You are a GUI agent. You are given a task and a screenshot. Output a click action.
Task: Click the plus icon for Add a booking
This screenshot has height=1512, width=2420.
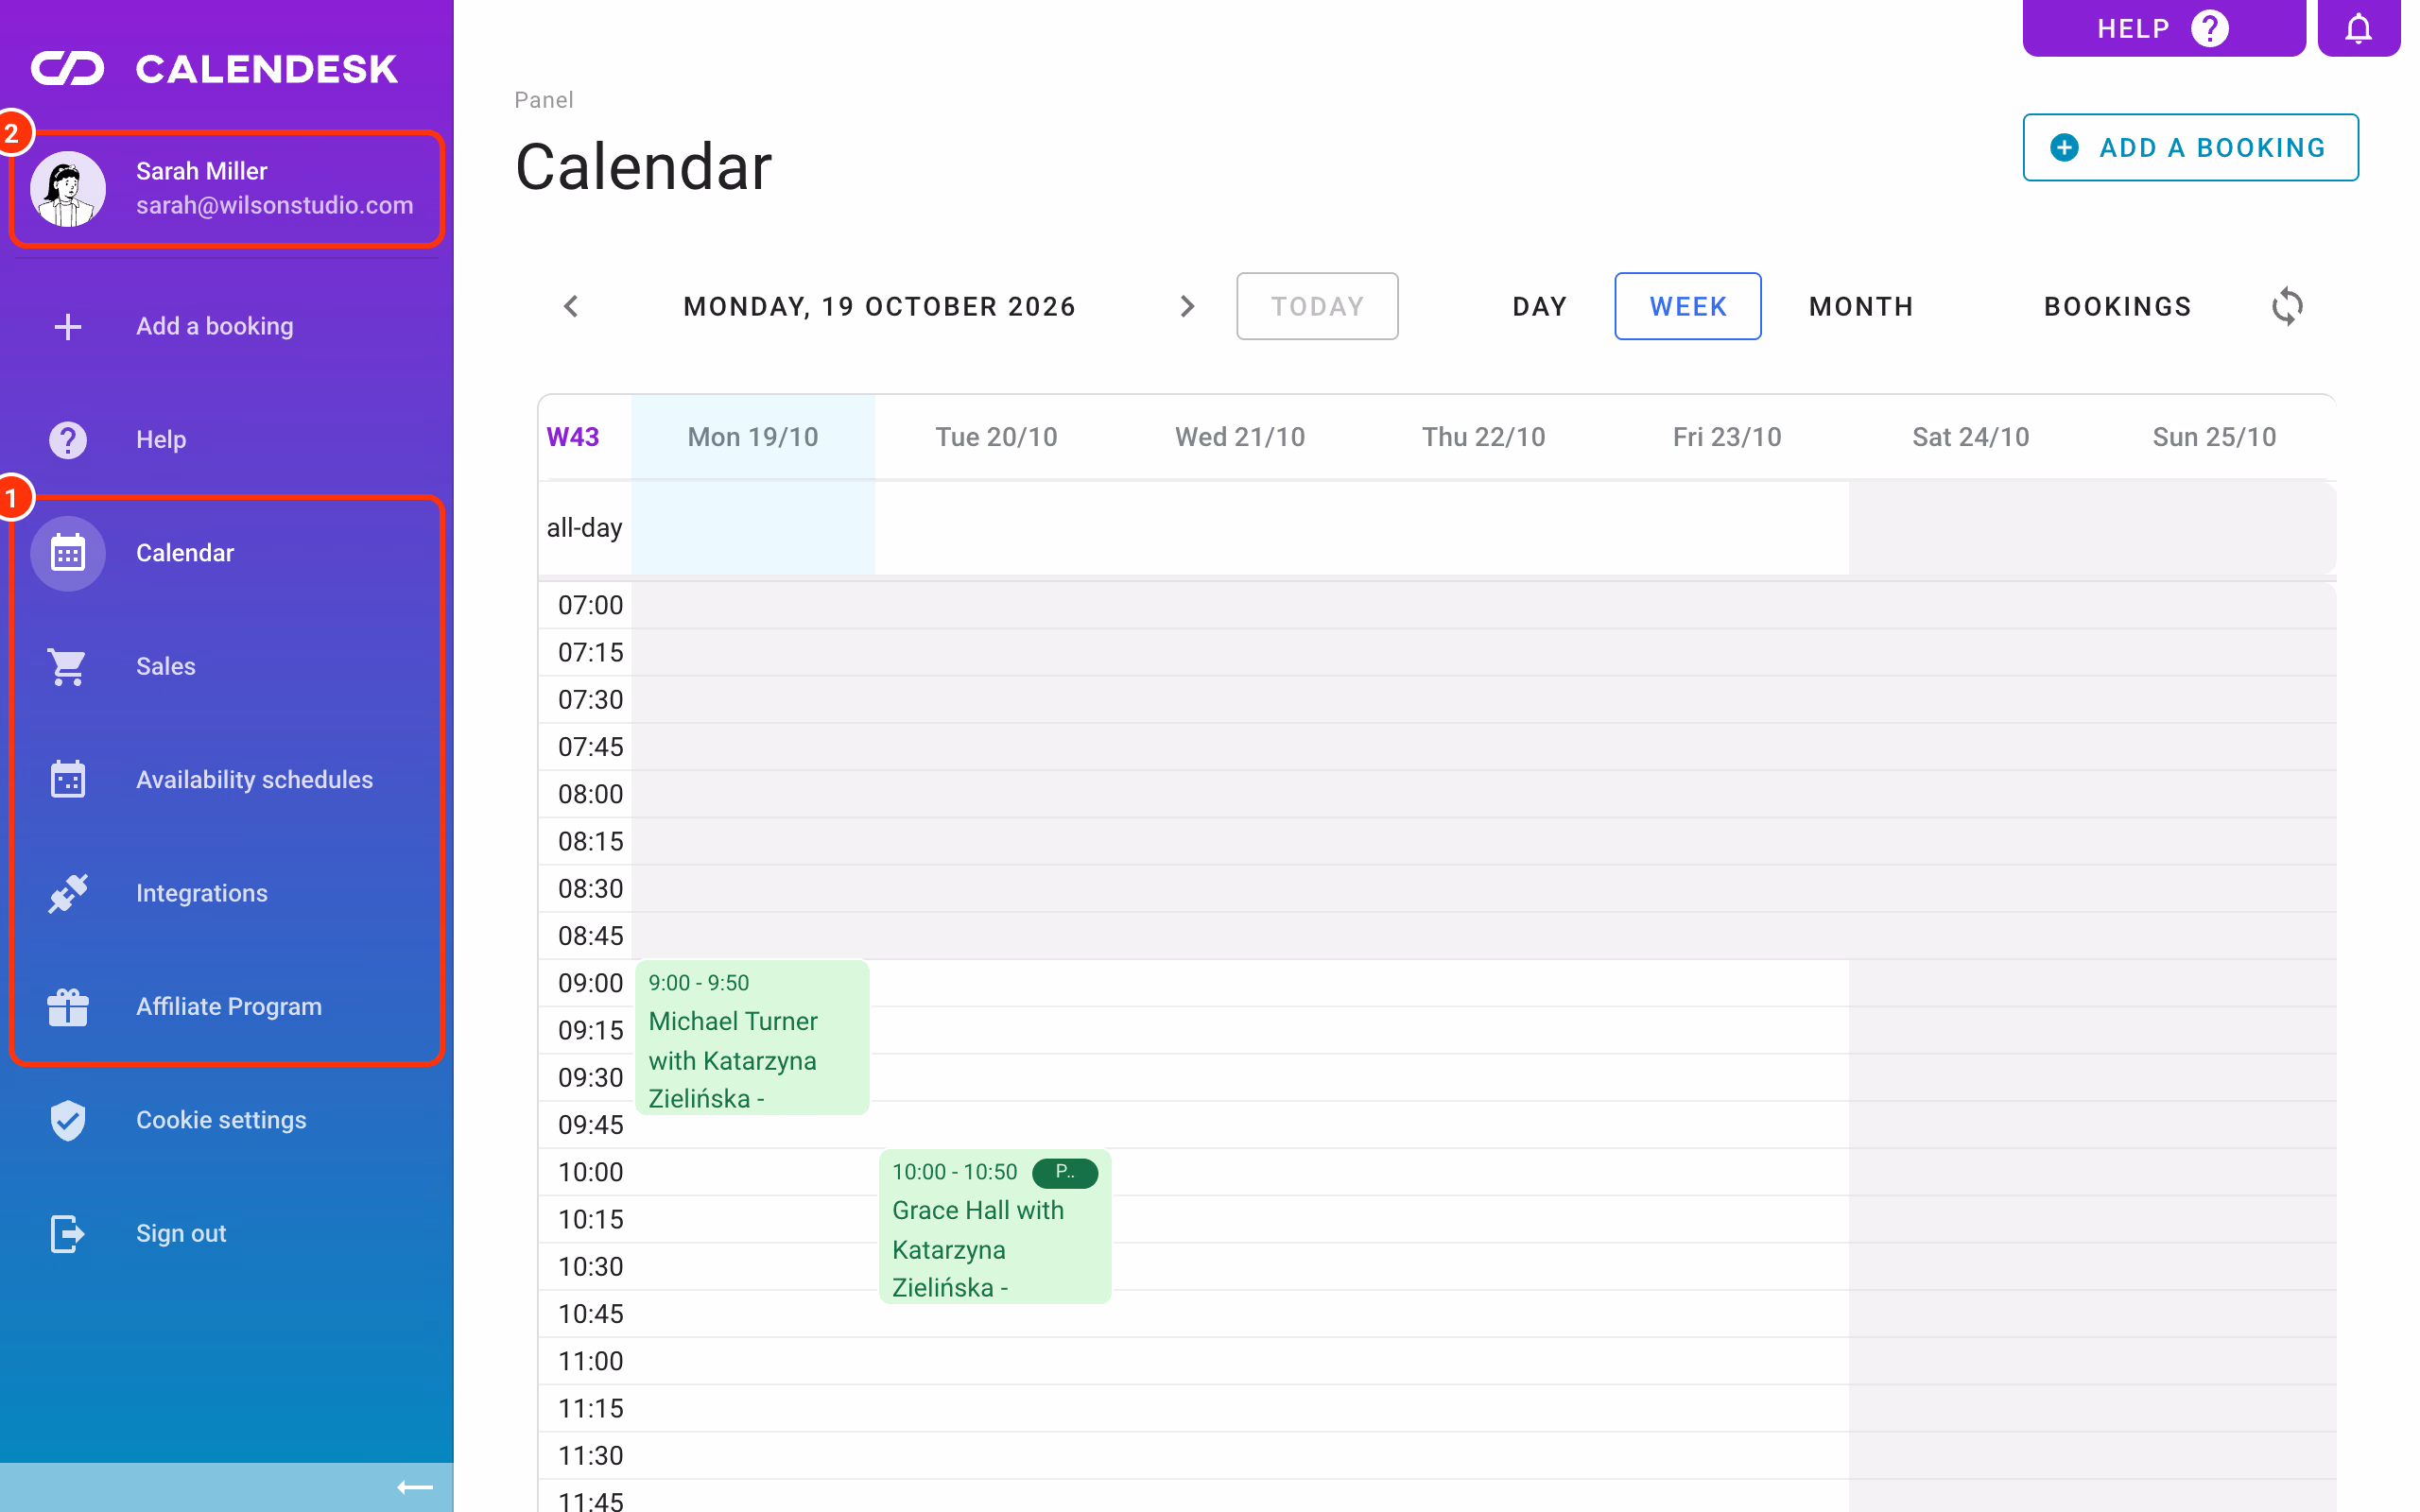point(68,326)
